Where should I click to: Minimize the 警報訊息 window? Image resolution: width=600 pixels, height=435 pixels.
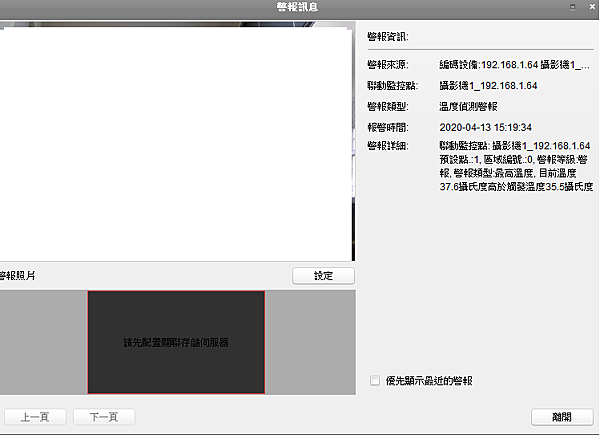573,7
